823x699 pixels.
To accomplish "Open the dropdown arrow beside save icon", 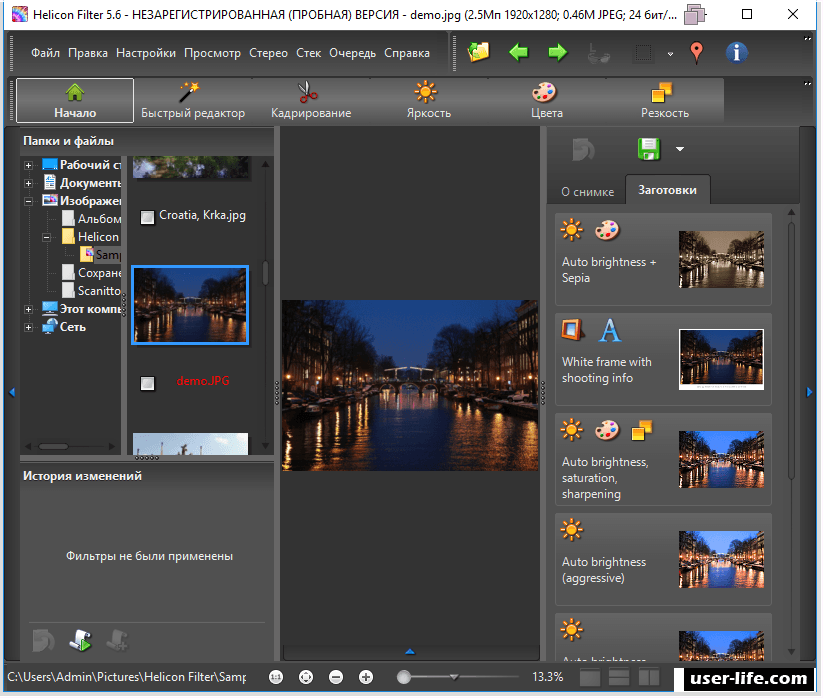I will click(x=680, y=149).
